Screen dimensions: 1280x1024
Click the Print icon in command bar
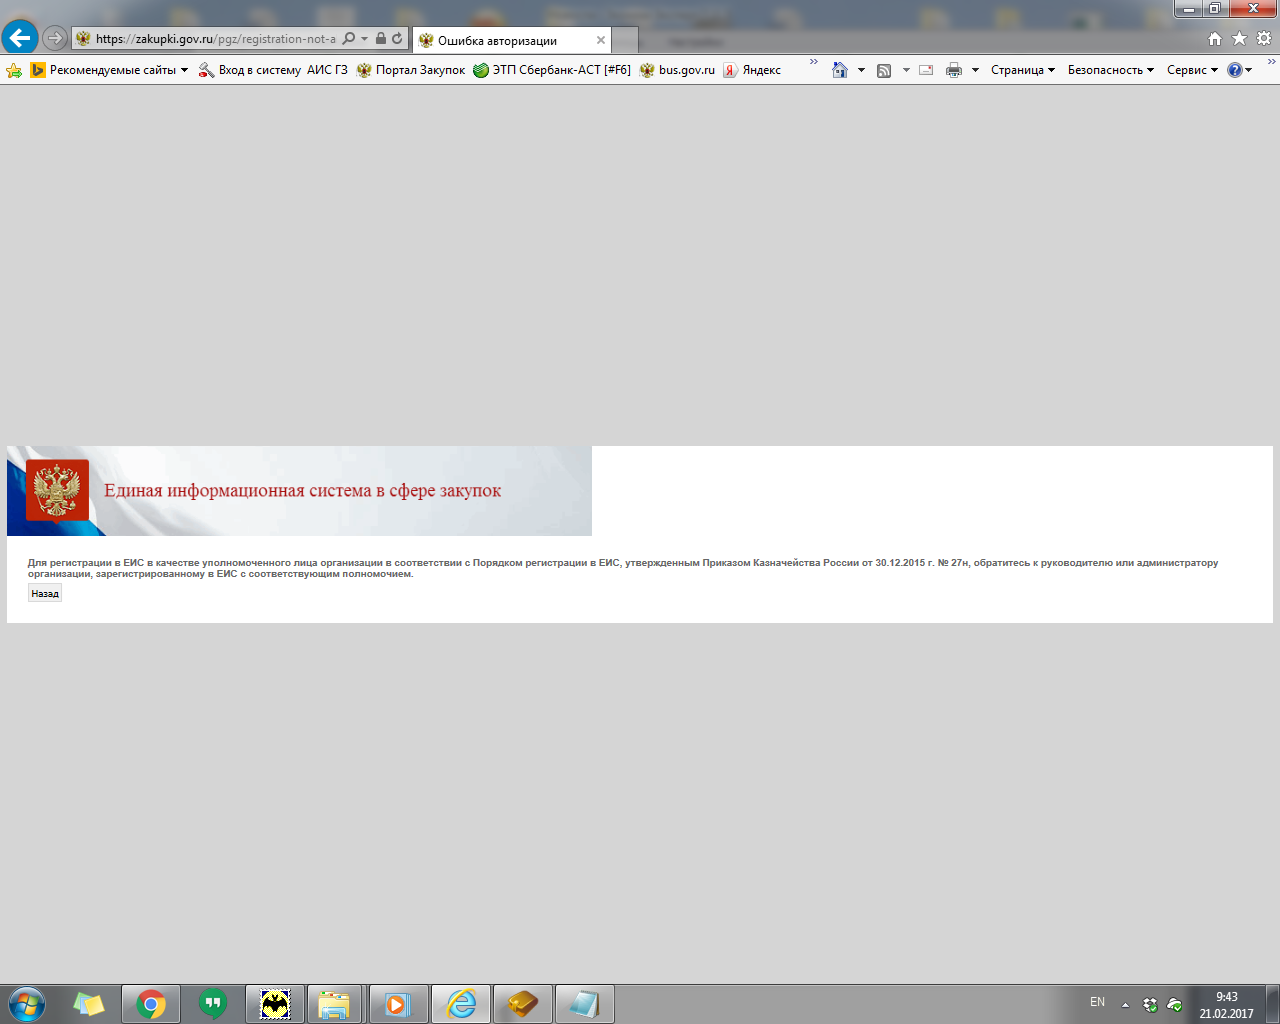click(x=954, y=70)
